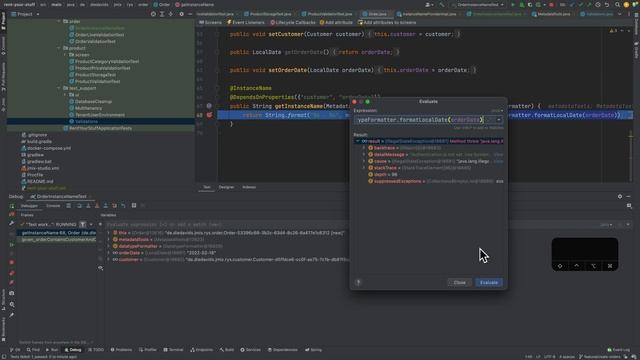This screenshot has width=640, height=360.
Task: Click the red Stop icon in top toolbar
Action: click(551, 5)
